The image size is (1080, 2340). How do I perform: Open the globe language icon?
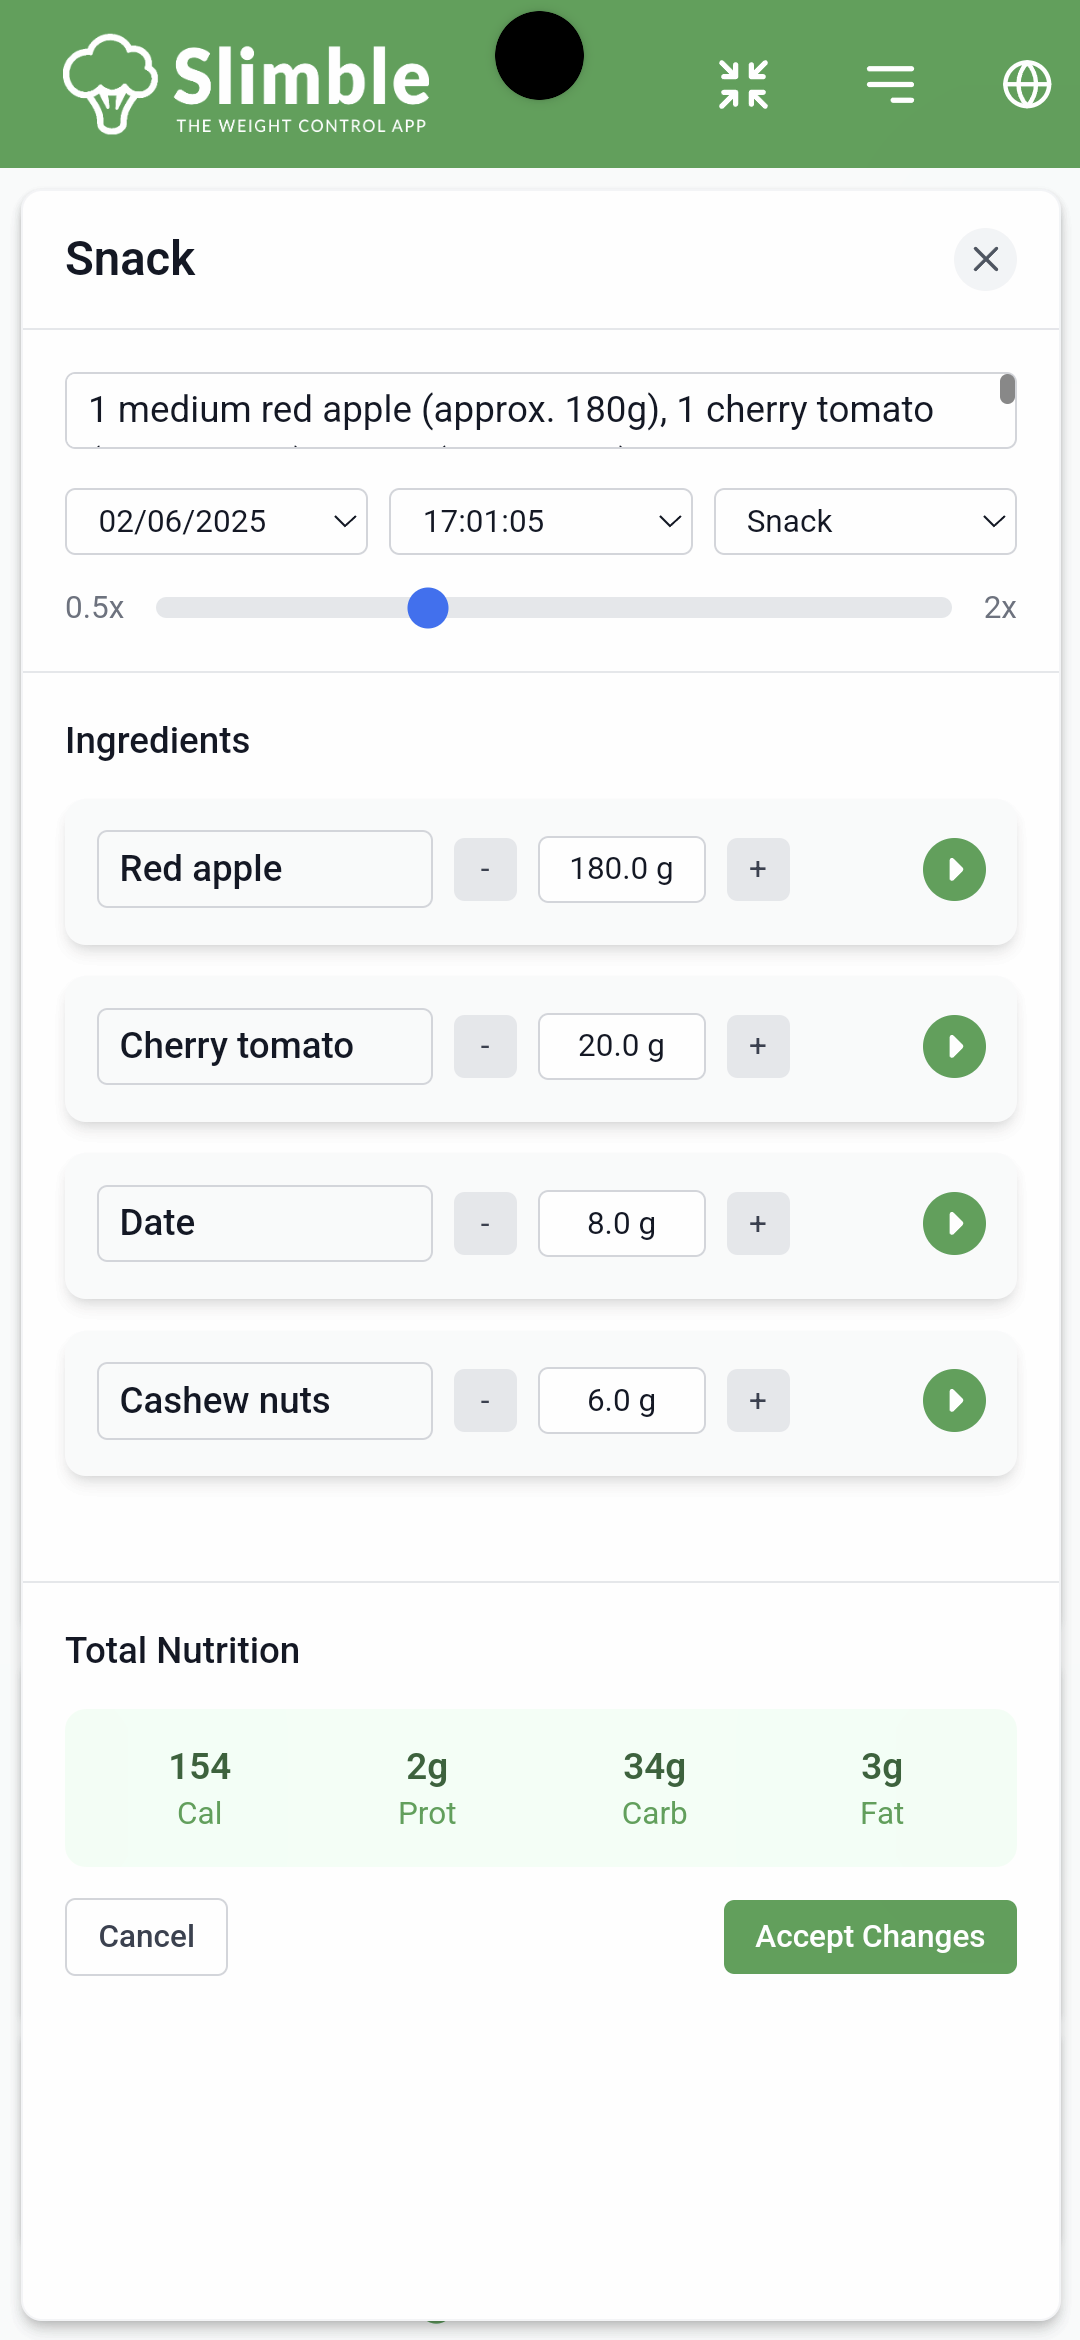(x=1027, y=84)
